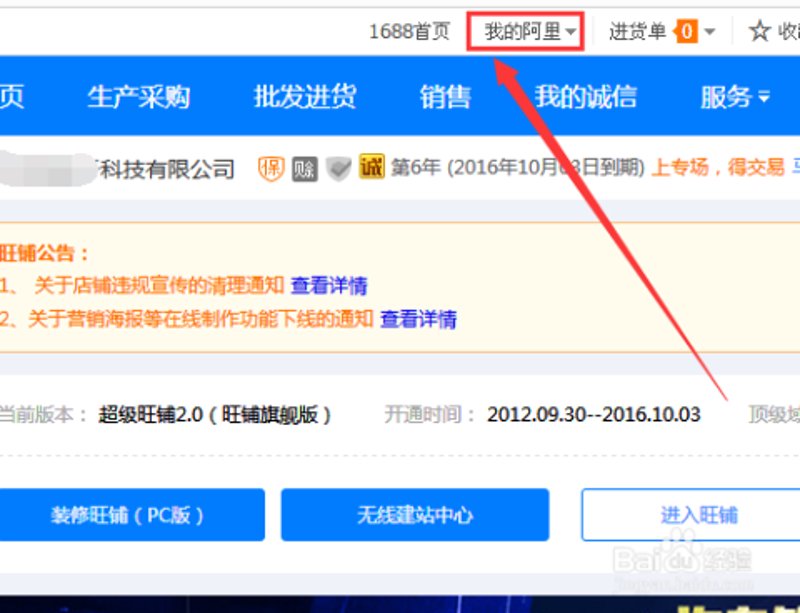Open the 无线建站中心 button
The image size is (800, 613).
click(415, 514)
